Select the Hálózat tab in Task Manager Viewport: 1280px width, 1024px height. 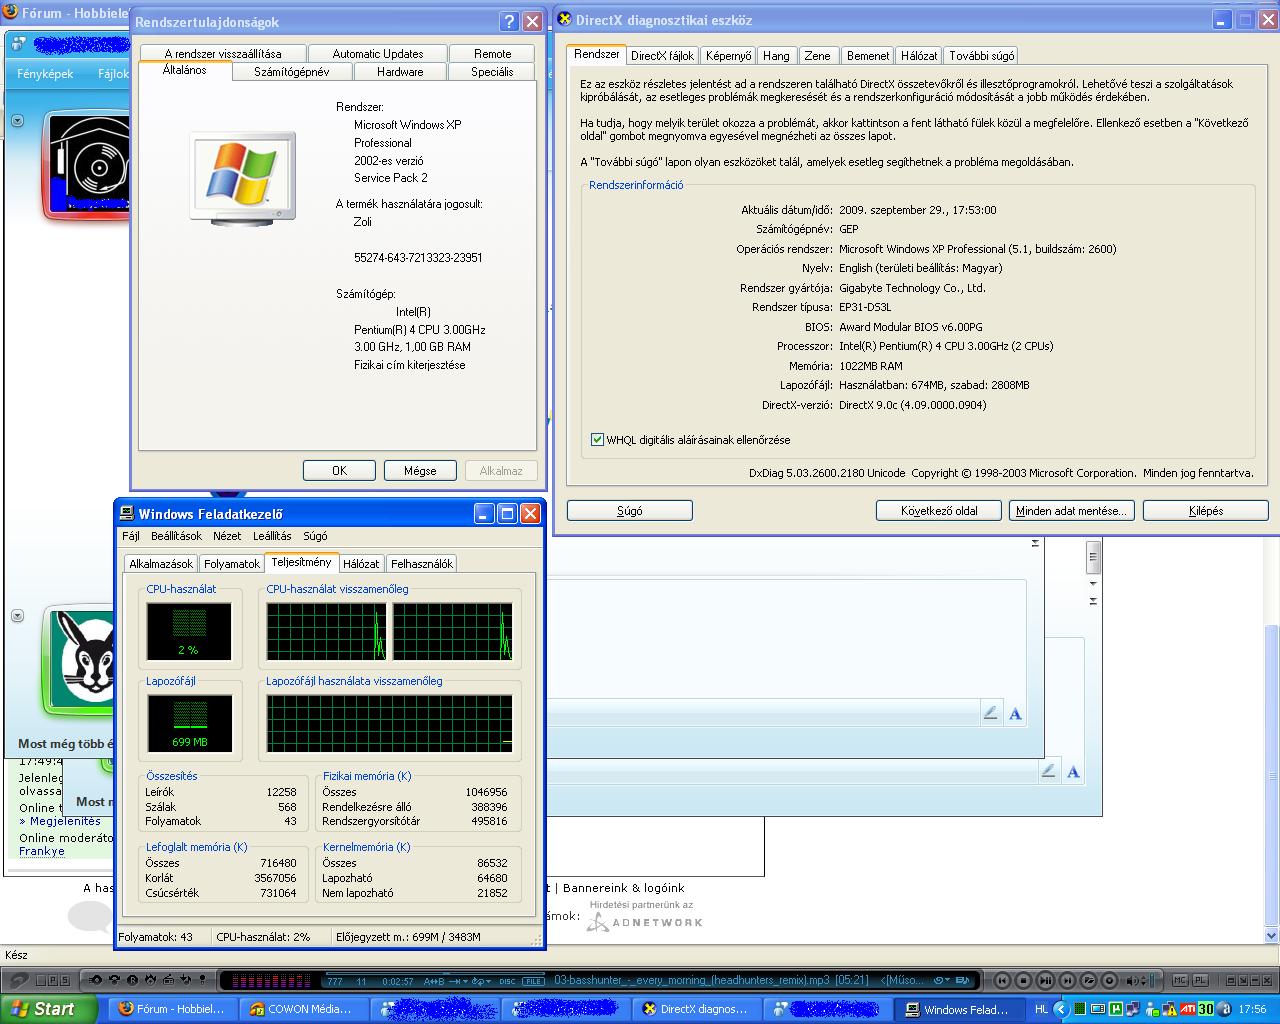pyautogui.click(x=361, y=564)
